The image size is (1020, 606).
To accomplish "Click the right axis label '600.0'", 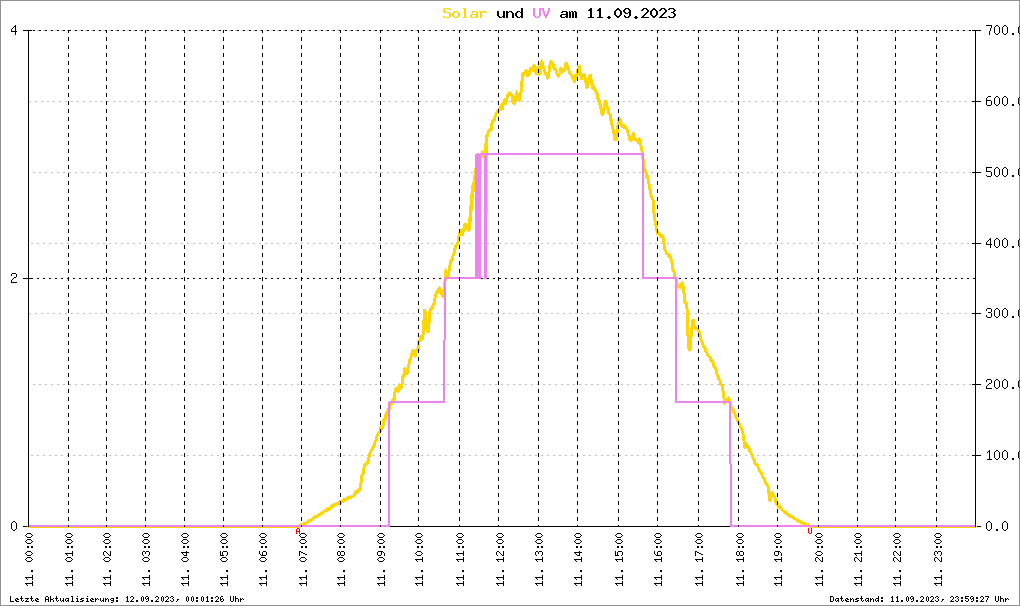I will [1001, 101].
